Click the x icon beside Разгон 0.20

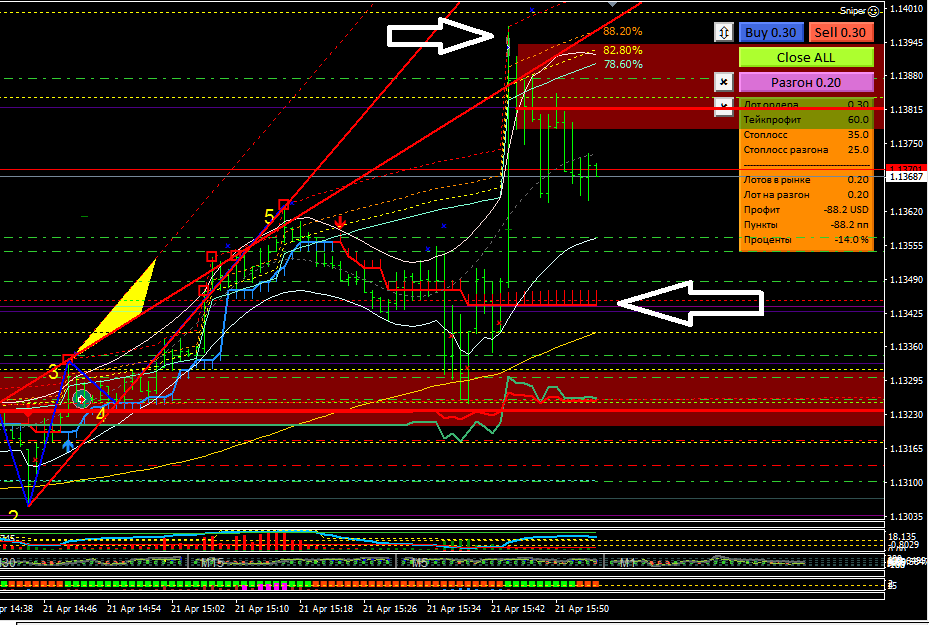point(724,82)
